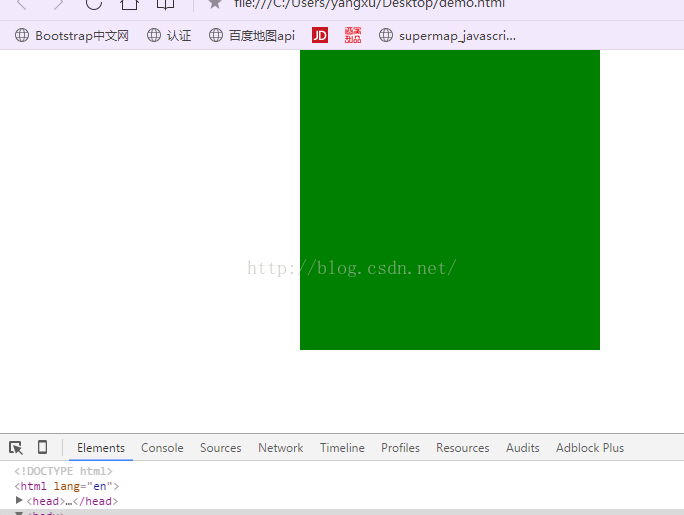This screenshot has width=684, height=515.
Task: Open the supermap_javascri... bookmark
Action: (x=447, y=35)
